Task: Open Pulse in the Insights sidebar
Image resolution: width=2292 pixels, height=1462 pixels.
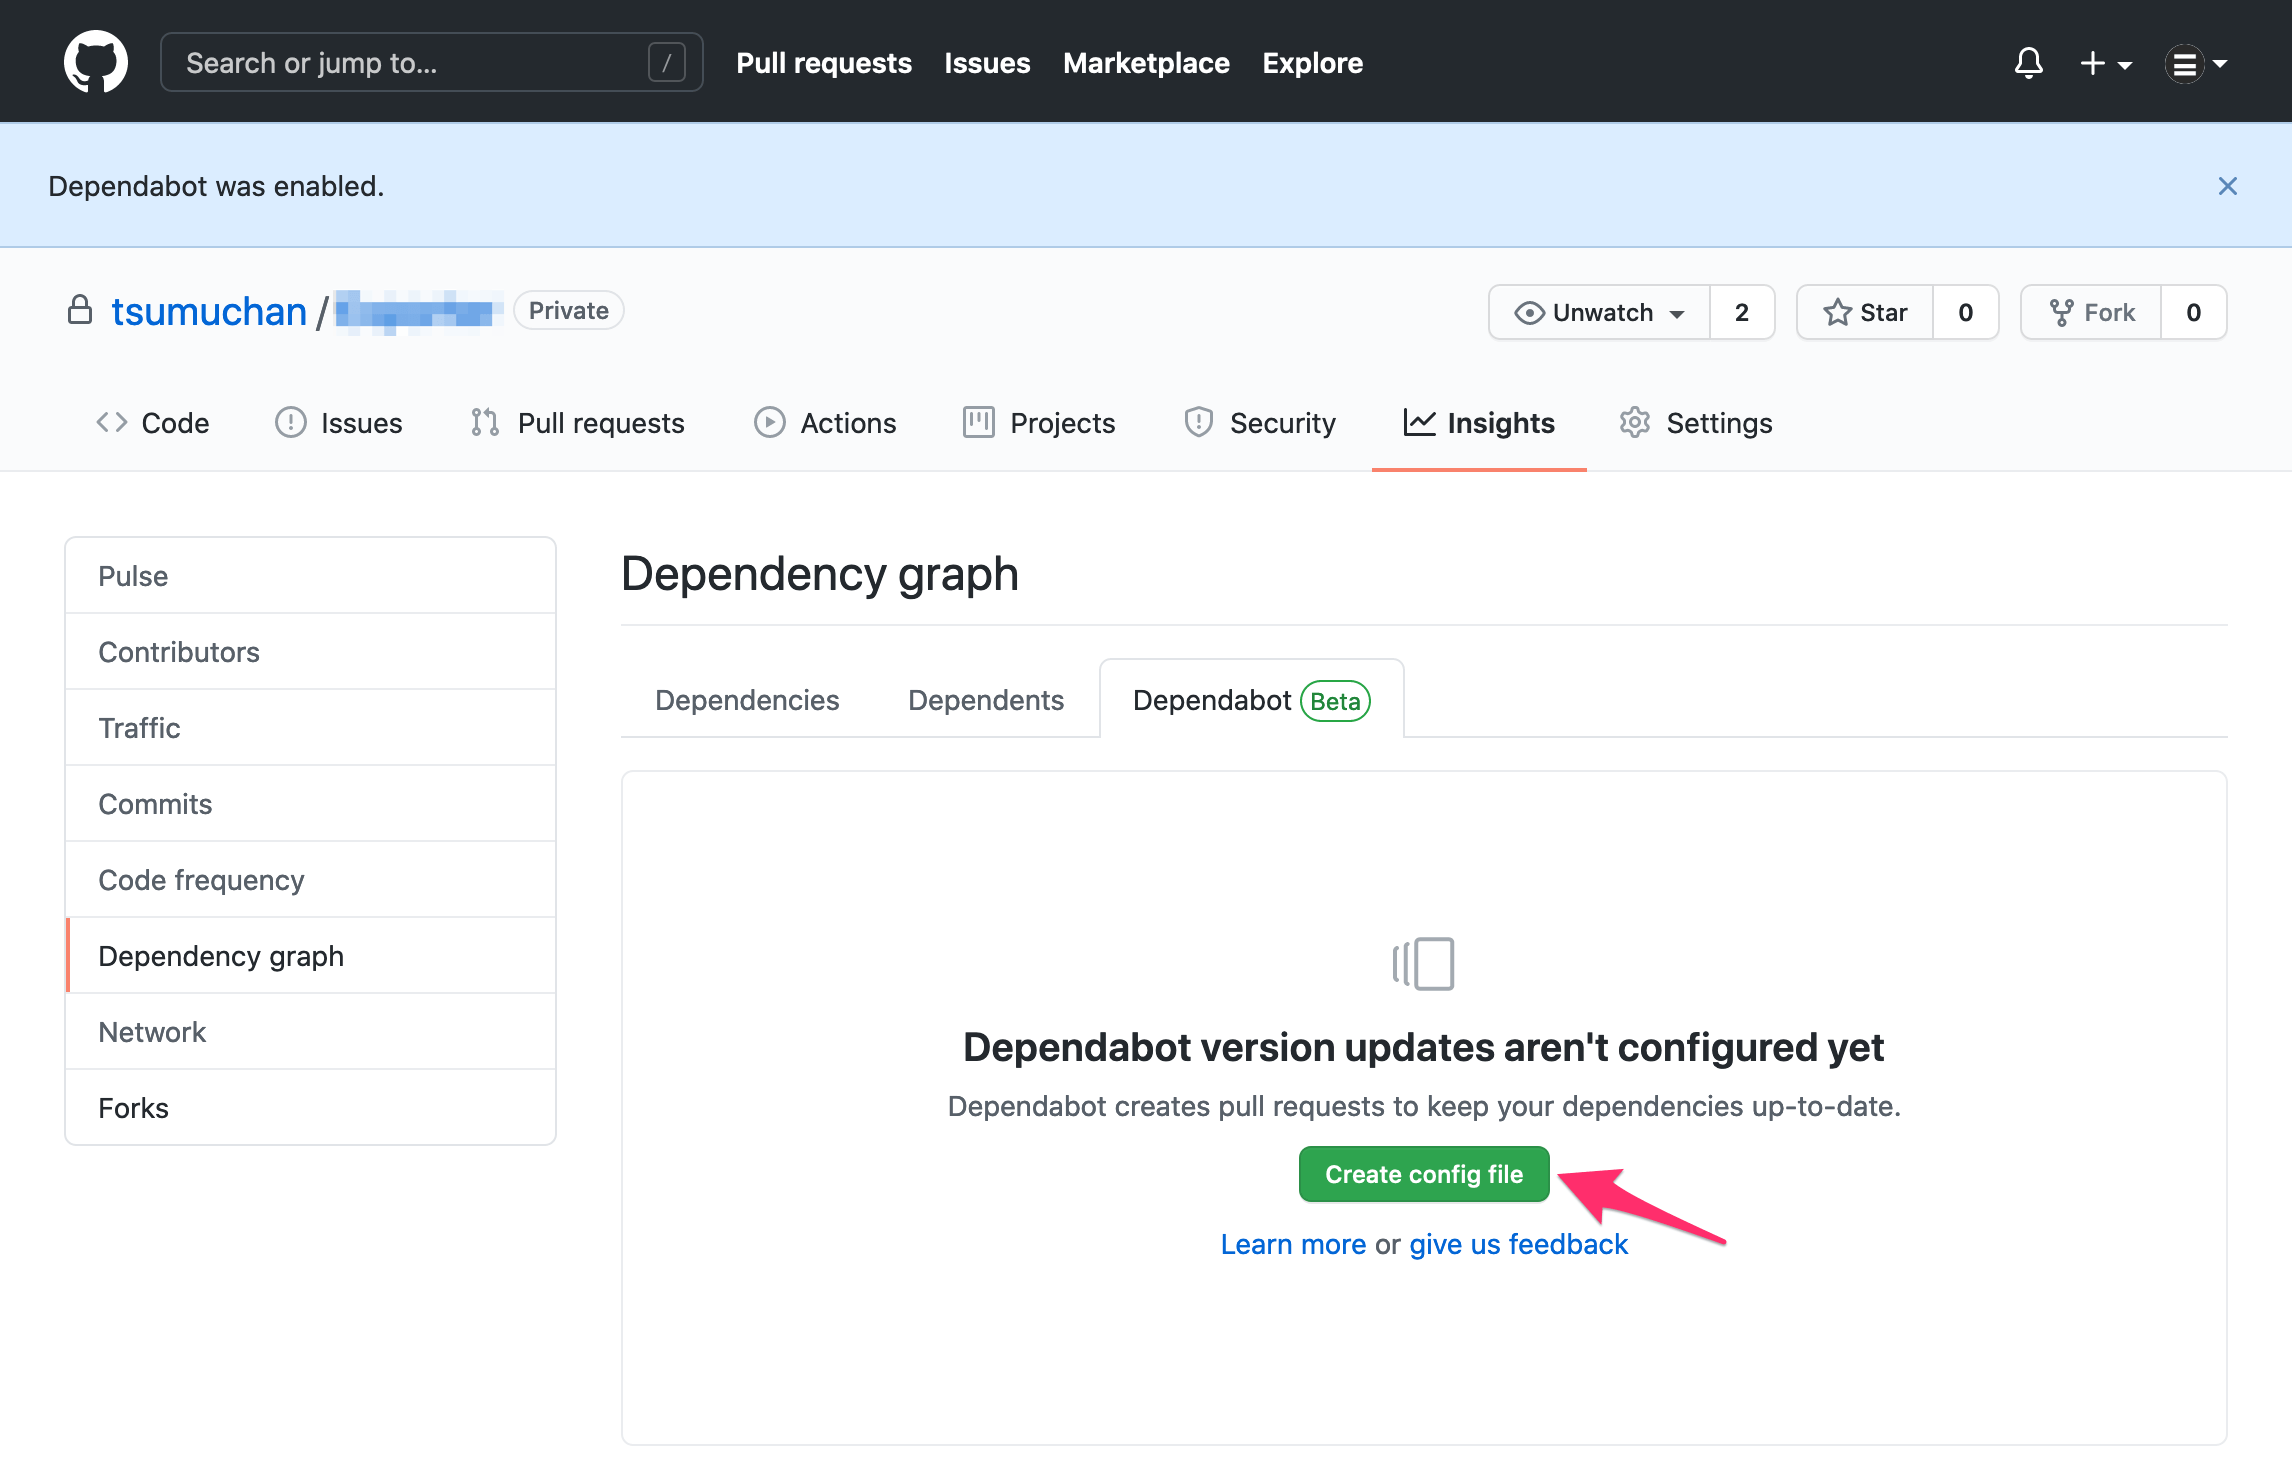Action: 311,576
